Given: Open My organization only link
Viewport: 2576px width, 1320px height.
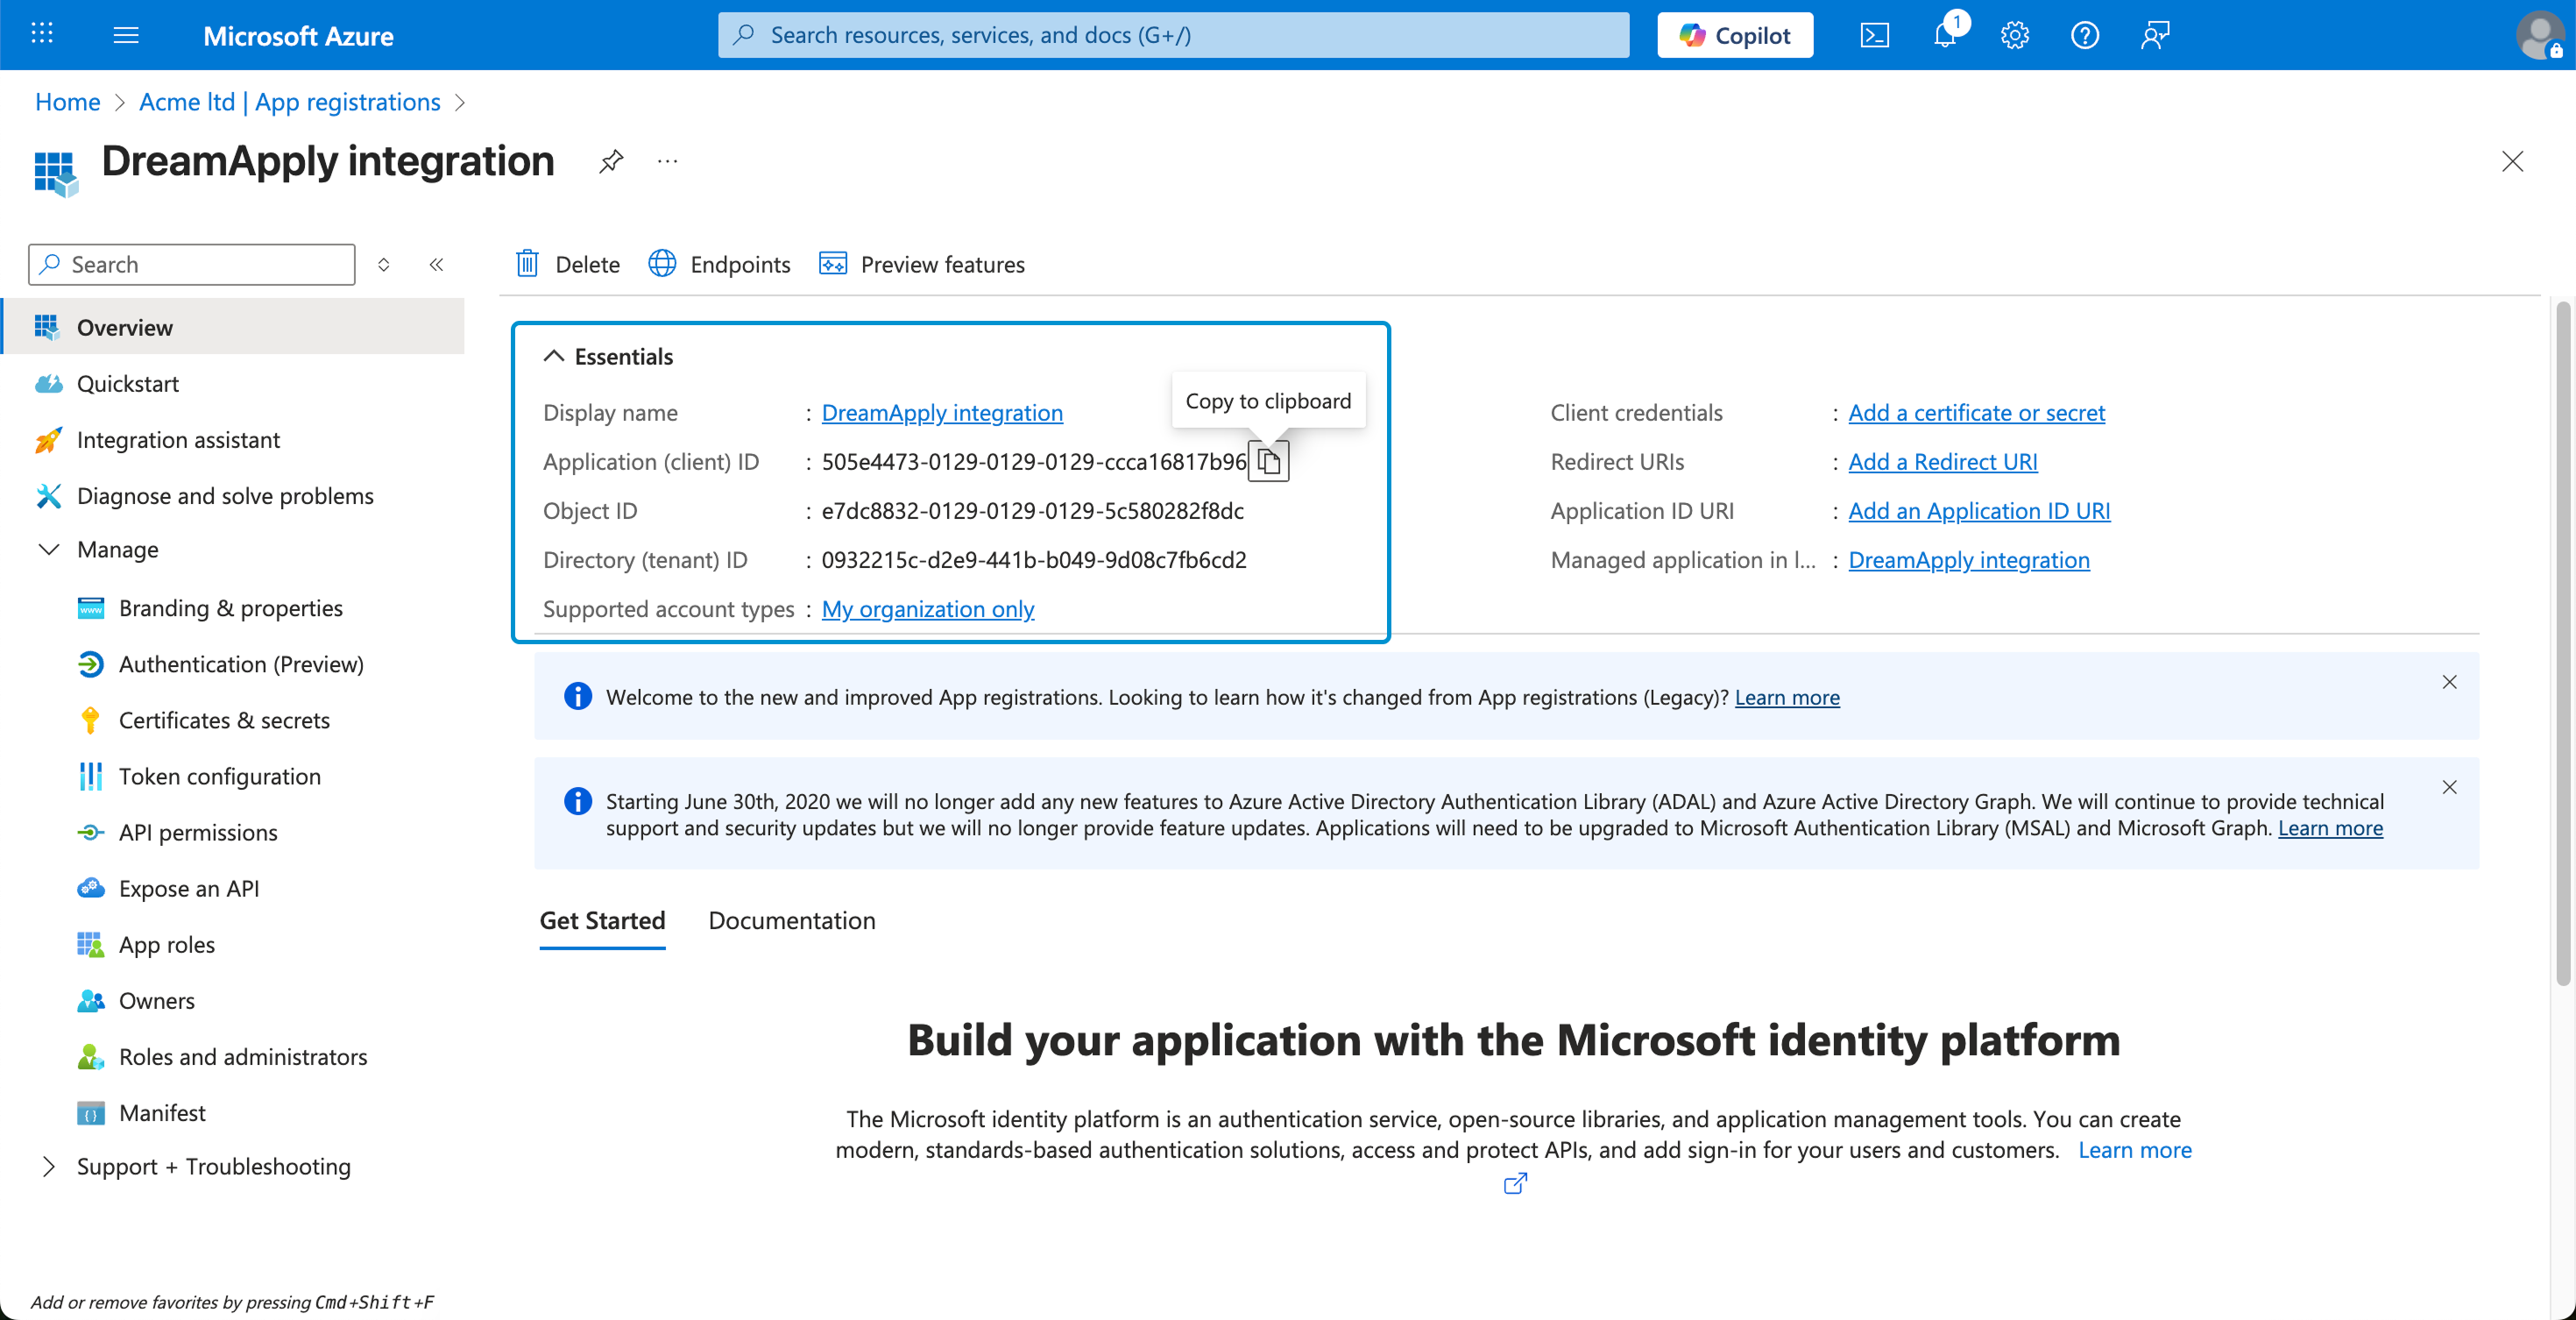Looking at the screenshot, I should 928,608.
